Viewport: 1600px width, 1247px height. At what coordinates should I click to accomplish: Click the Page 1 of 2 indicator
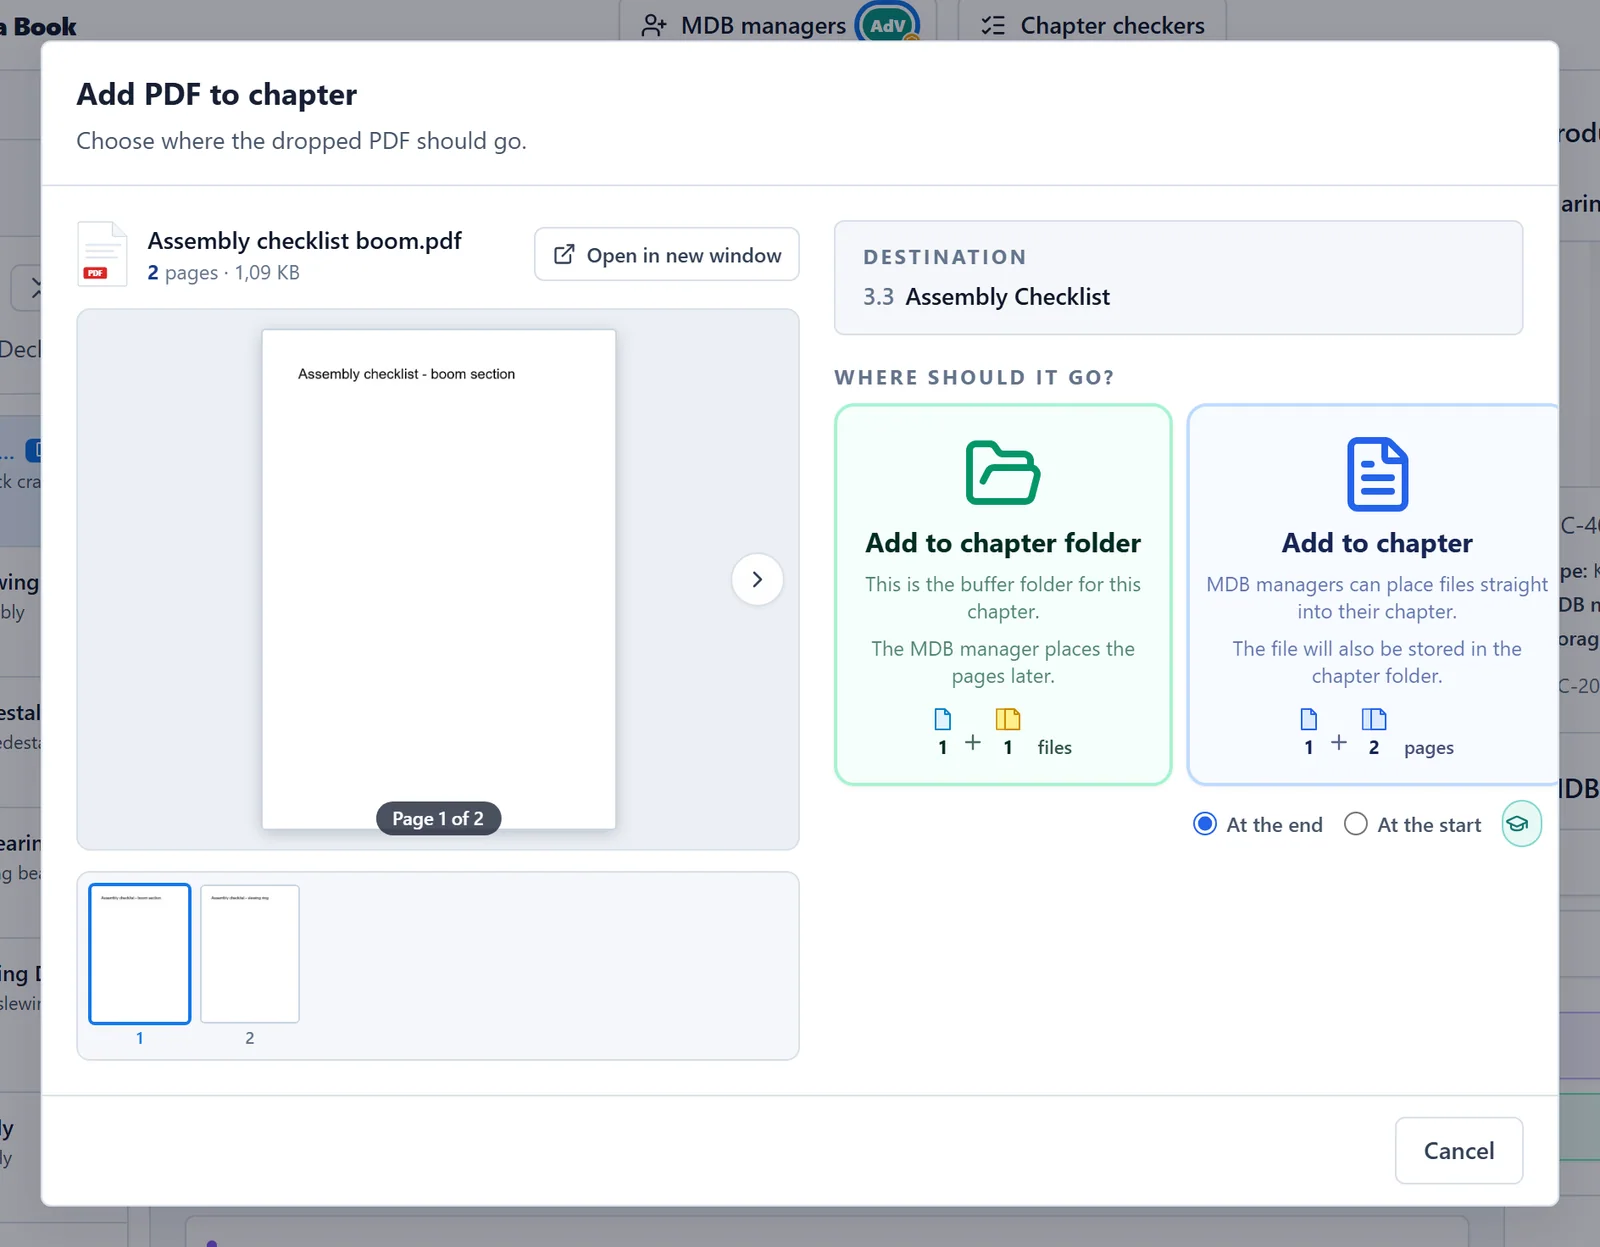point(438,818)
